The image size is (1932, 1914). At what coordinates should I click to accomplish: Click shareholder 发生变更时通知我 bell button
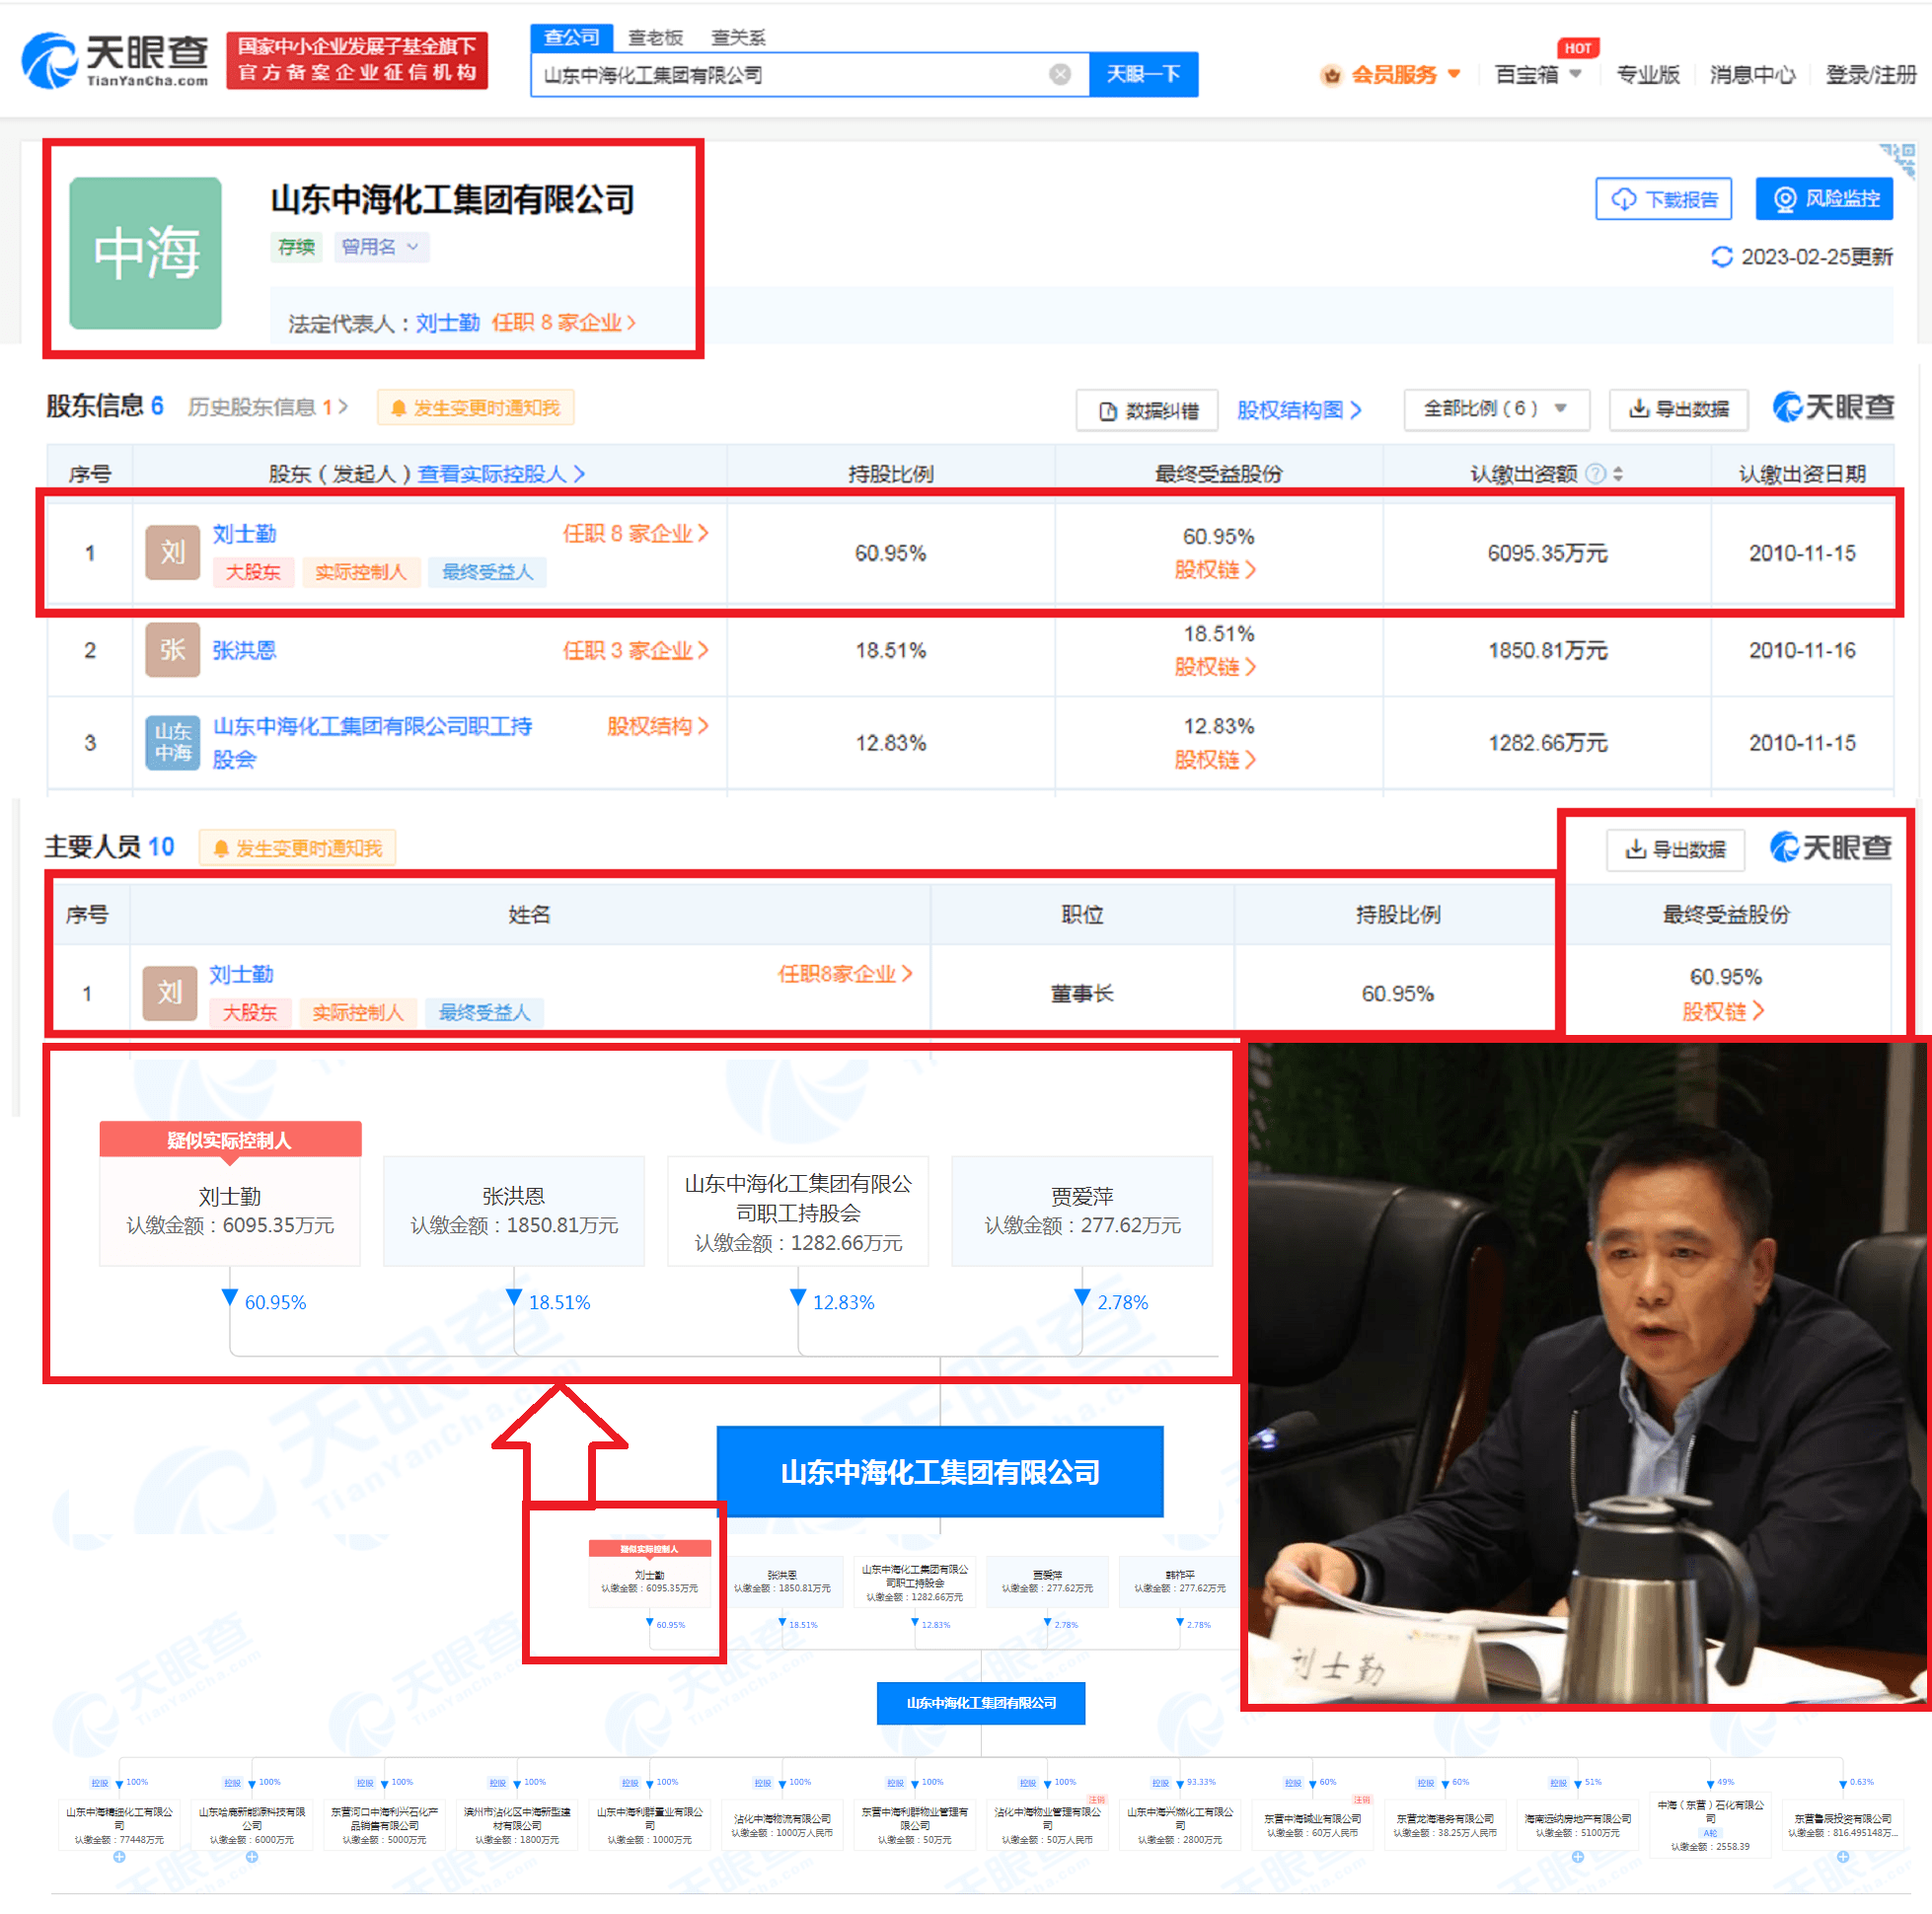475,408
